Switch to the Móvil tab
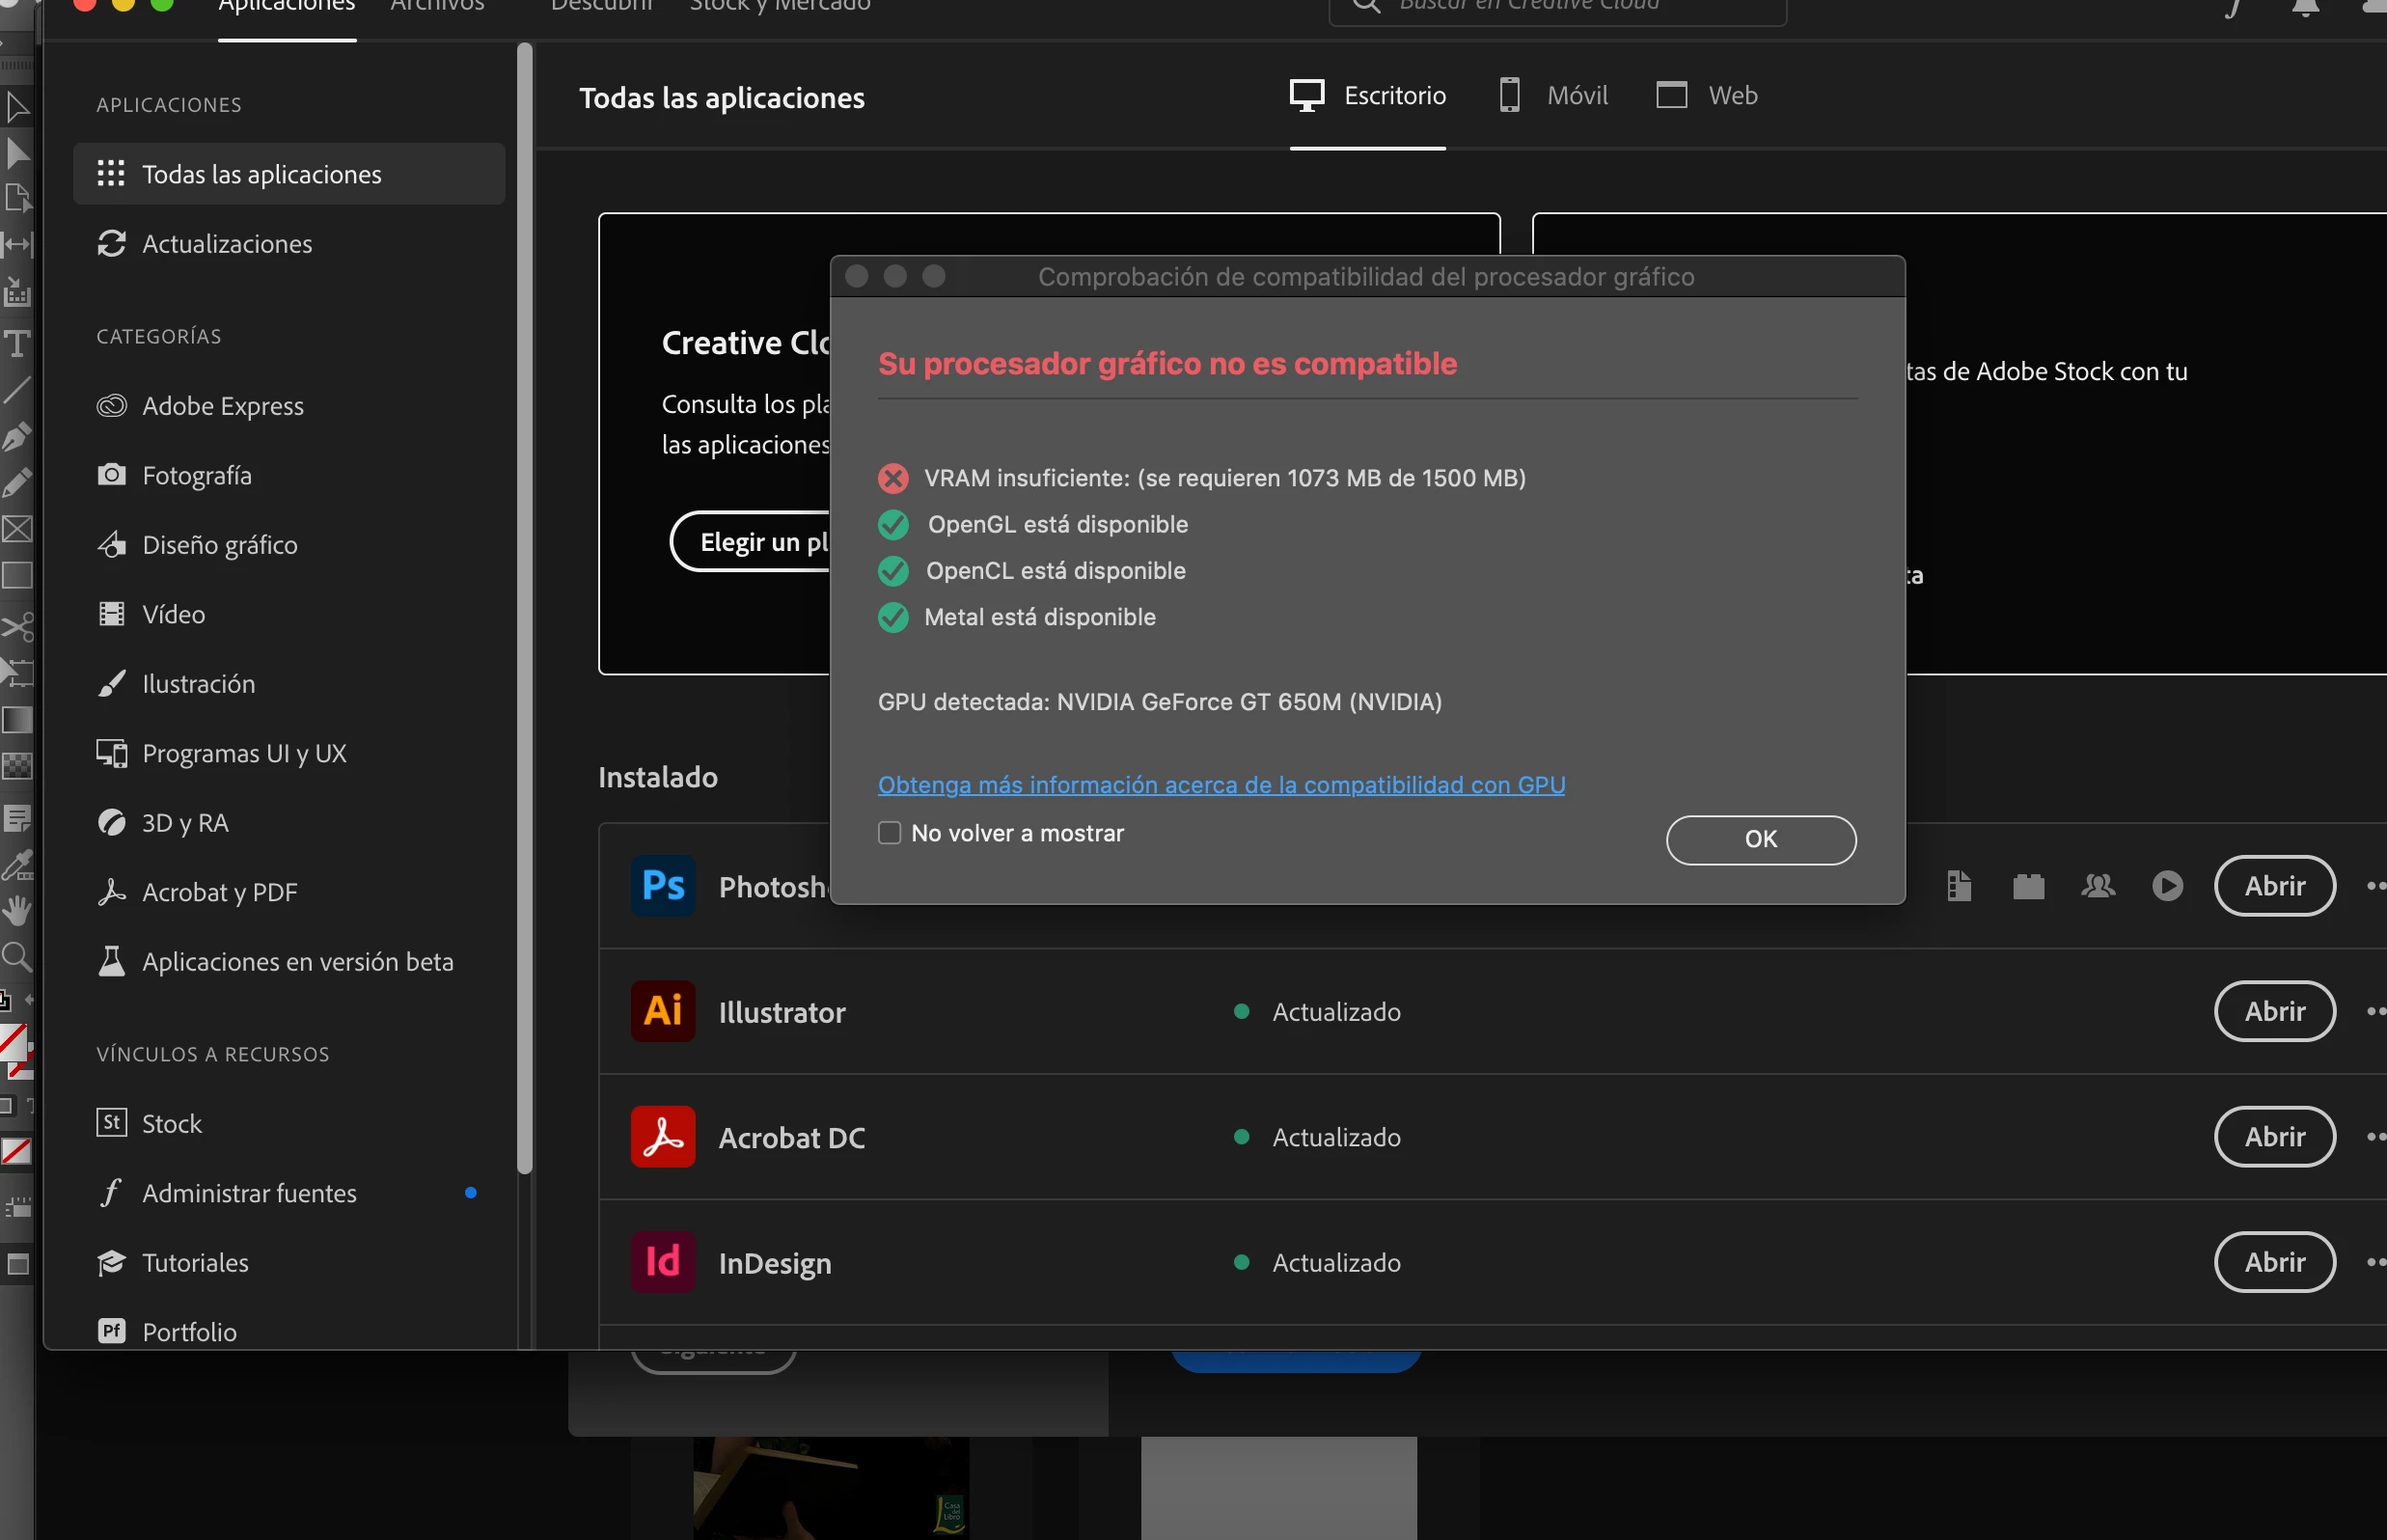Screen dimensions: 2387x1540 1554,96
